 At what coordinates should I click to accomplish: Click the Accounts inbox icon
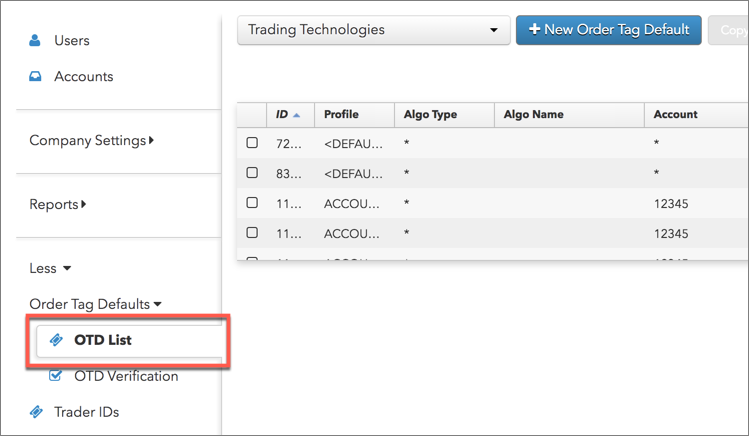(36, 77)
